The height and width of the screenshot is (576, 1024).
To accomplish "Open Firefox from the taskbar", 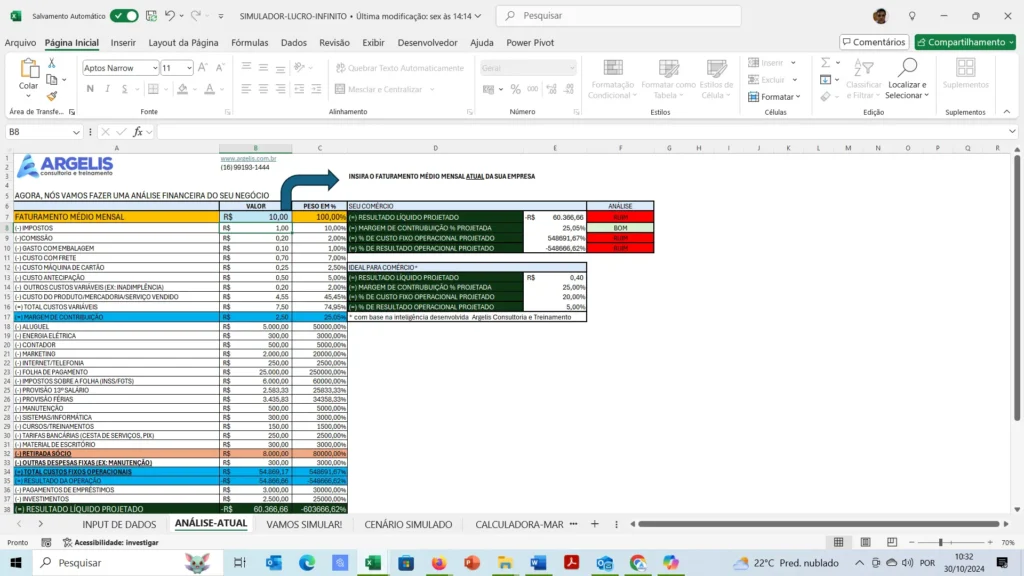I will pyautogui.click(x=439, y=562).
